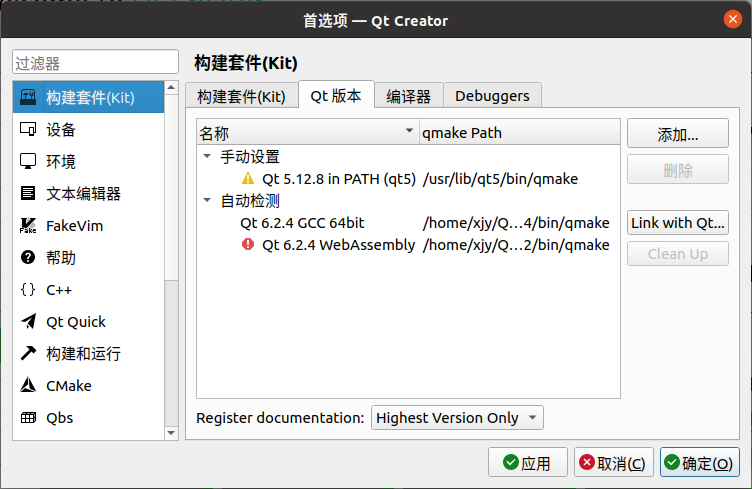Open the Register documentation dropdown

pyautogui.click(x=457, y=418)
